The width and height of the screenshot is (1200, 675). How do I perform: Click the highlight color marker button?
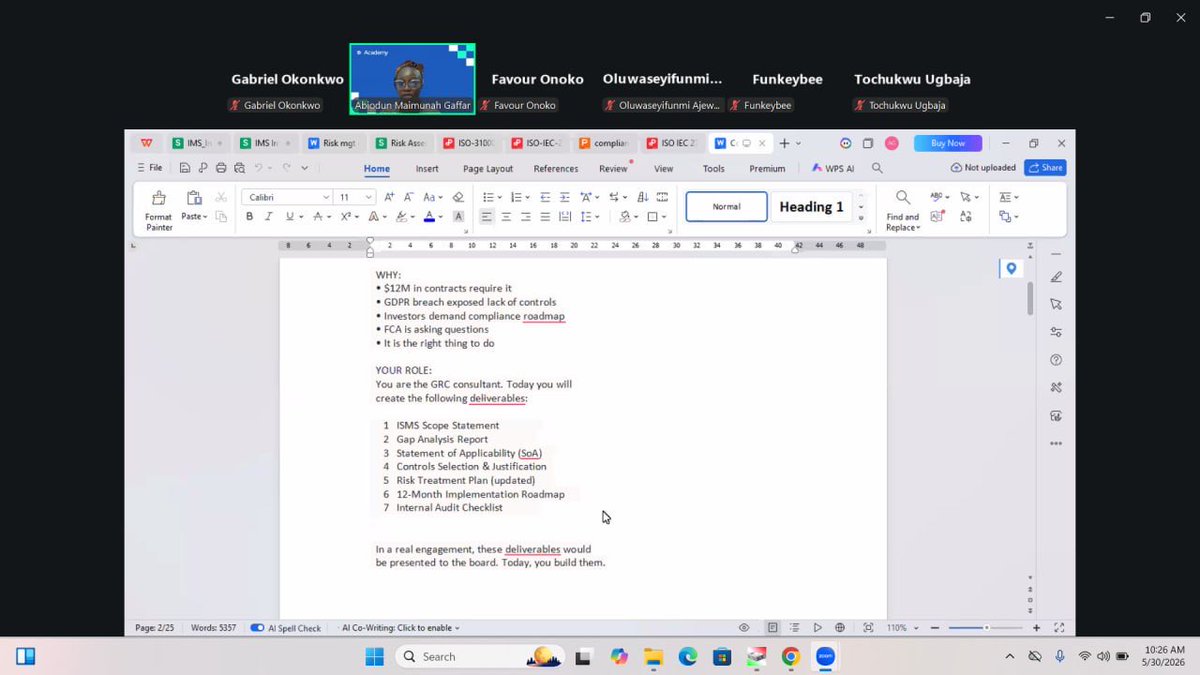click(x=401, y=216)
